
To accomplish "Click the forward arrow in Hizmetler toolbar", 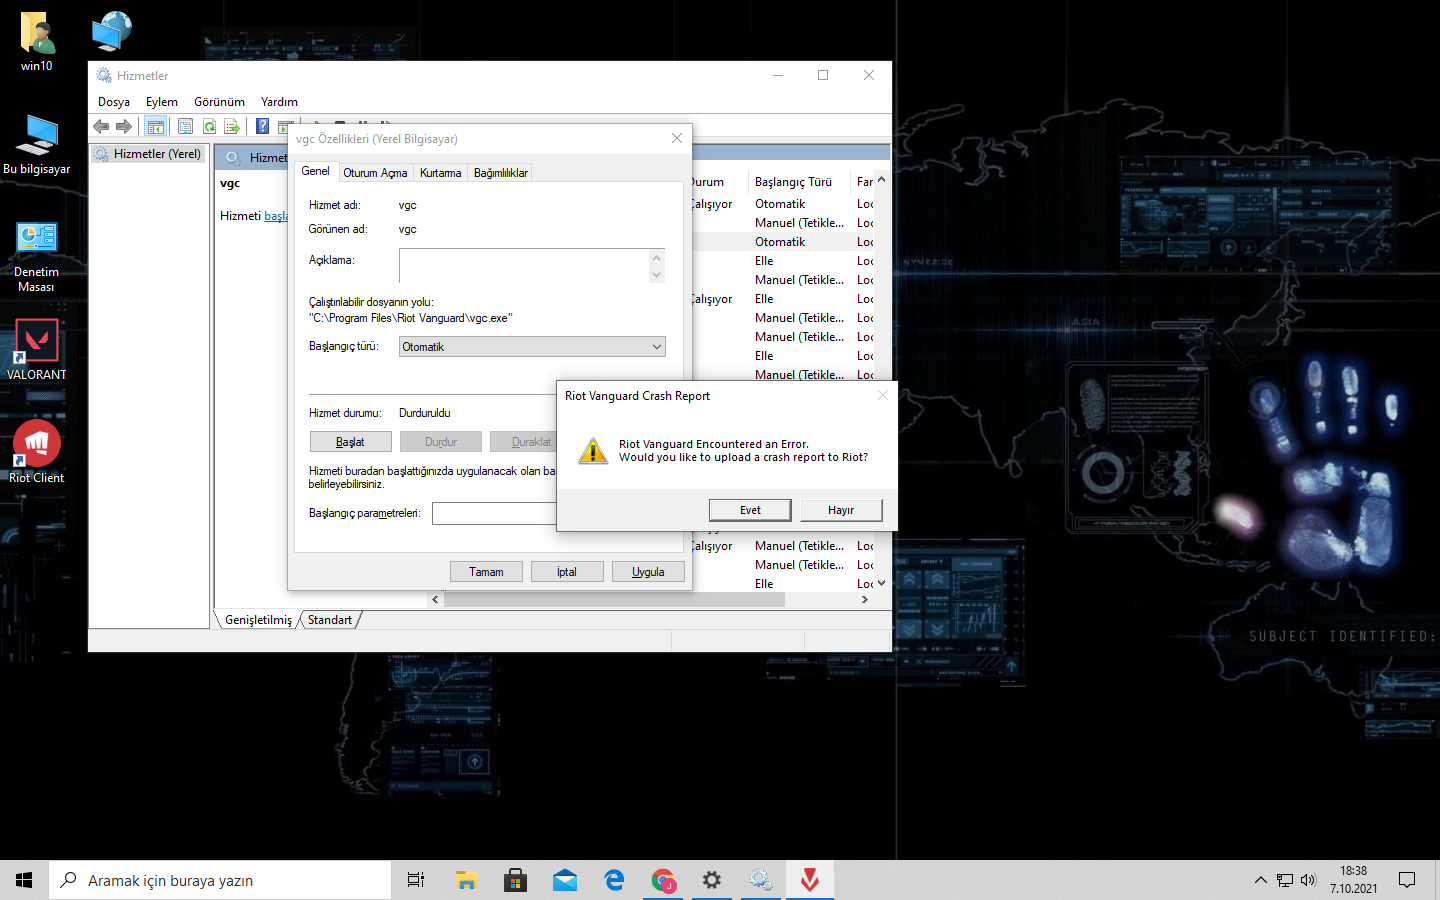I will click(x=124, y=126).
